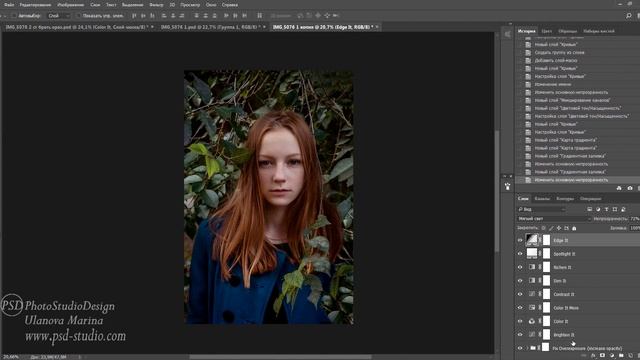Open the Справка menu
Screen dimensions: 640x360
pos(230,5)
